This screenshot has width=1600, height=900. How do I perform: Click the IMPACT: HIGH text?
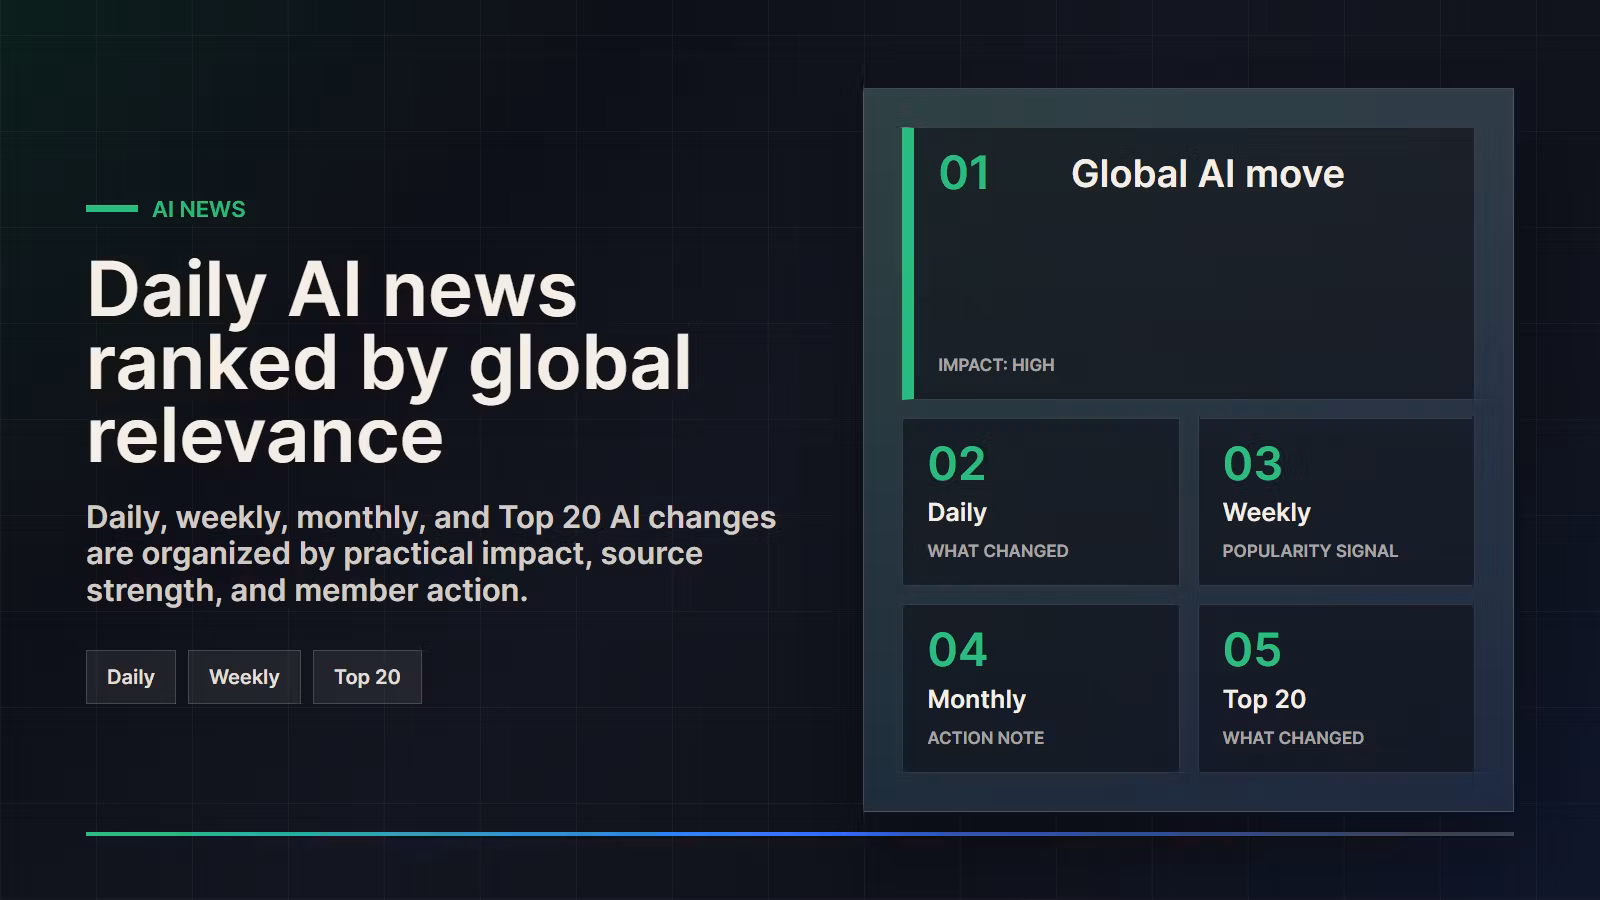[996, 365]
